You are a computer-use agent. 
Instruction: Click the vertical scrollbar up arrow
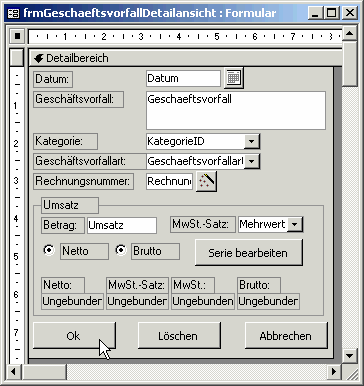tap(350, 34)
